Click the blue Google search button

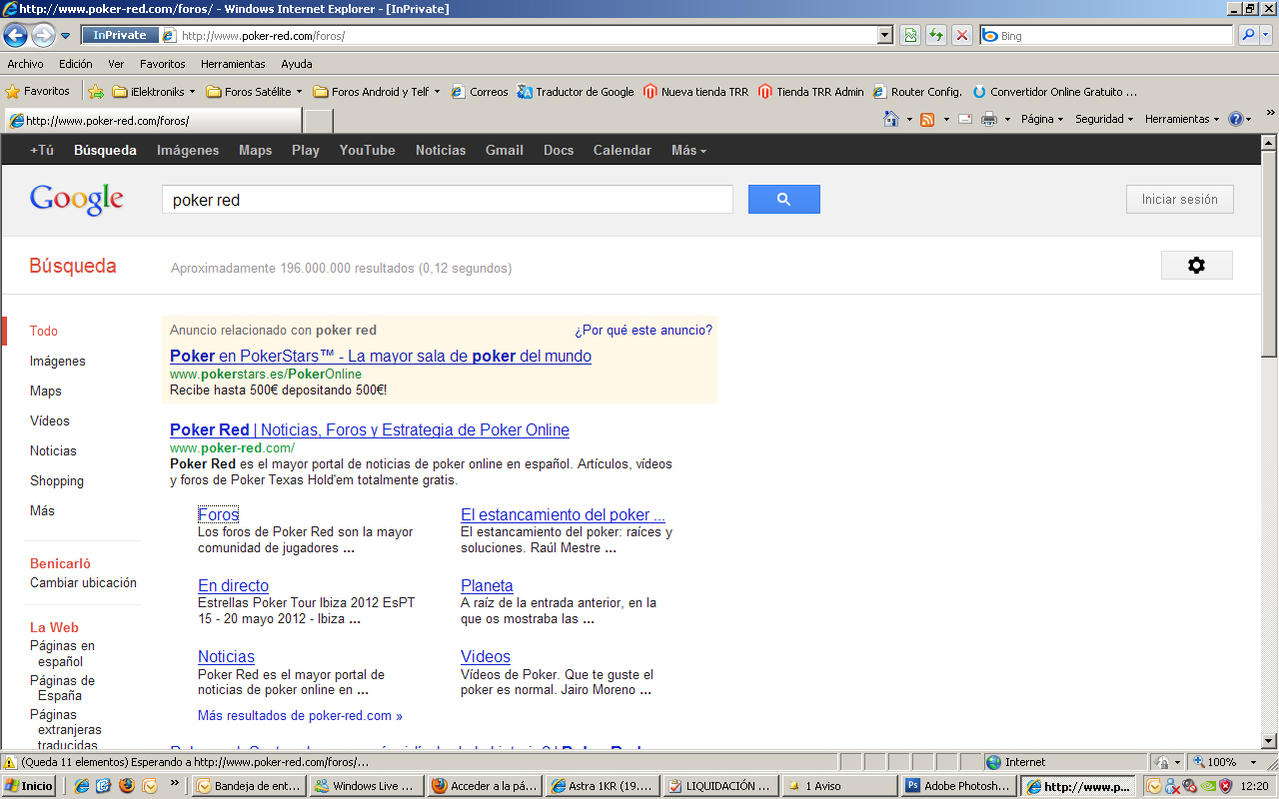784,199
